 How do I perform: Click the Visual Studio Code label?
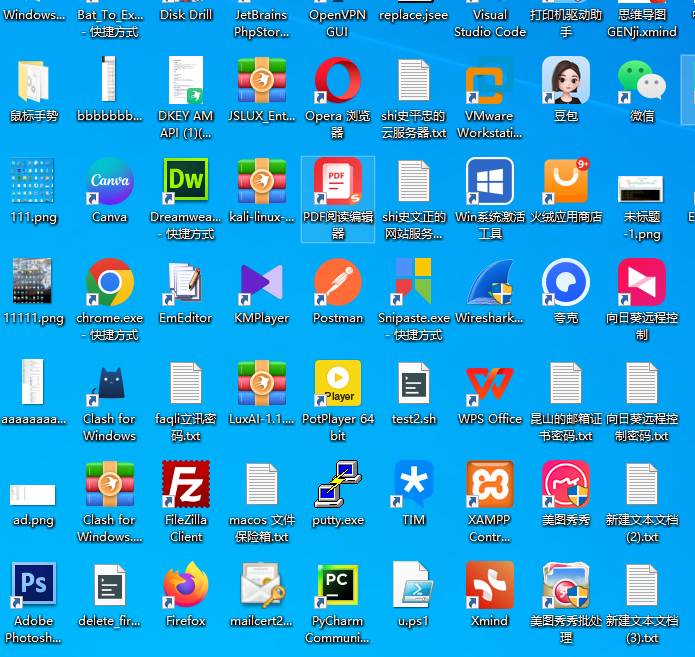(490, 23)
